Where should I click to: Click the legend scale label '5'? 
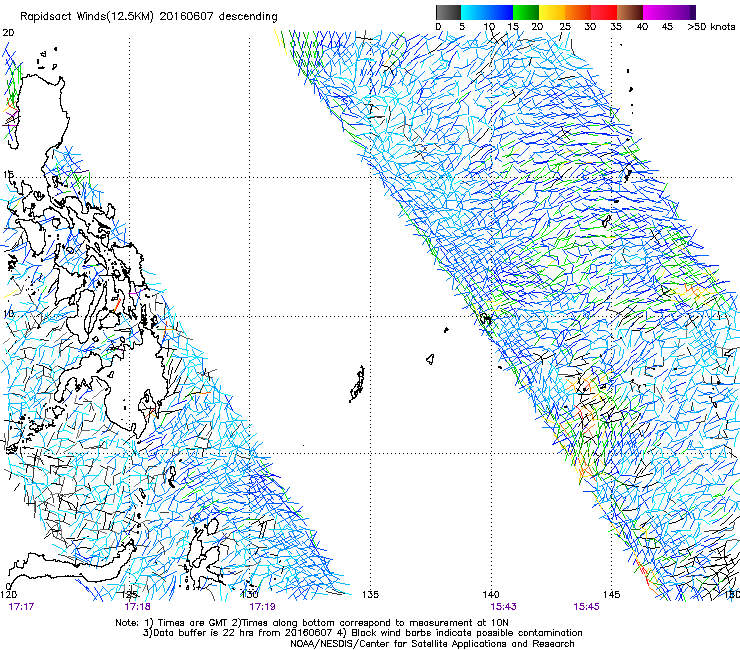(x=462, y=26)
